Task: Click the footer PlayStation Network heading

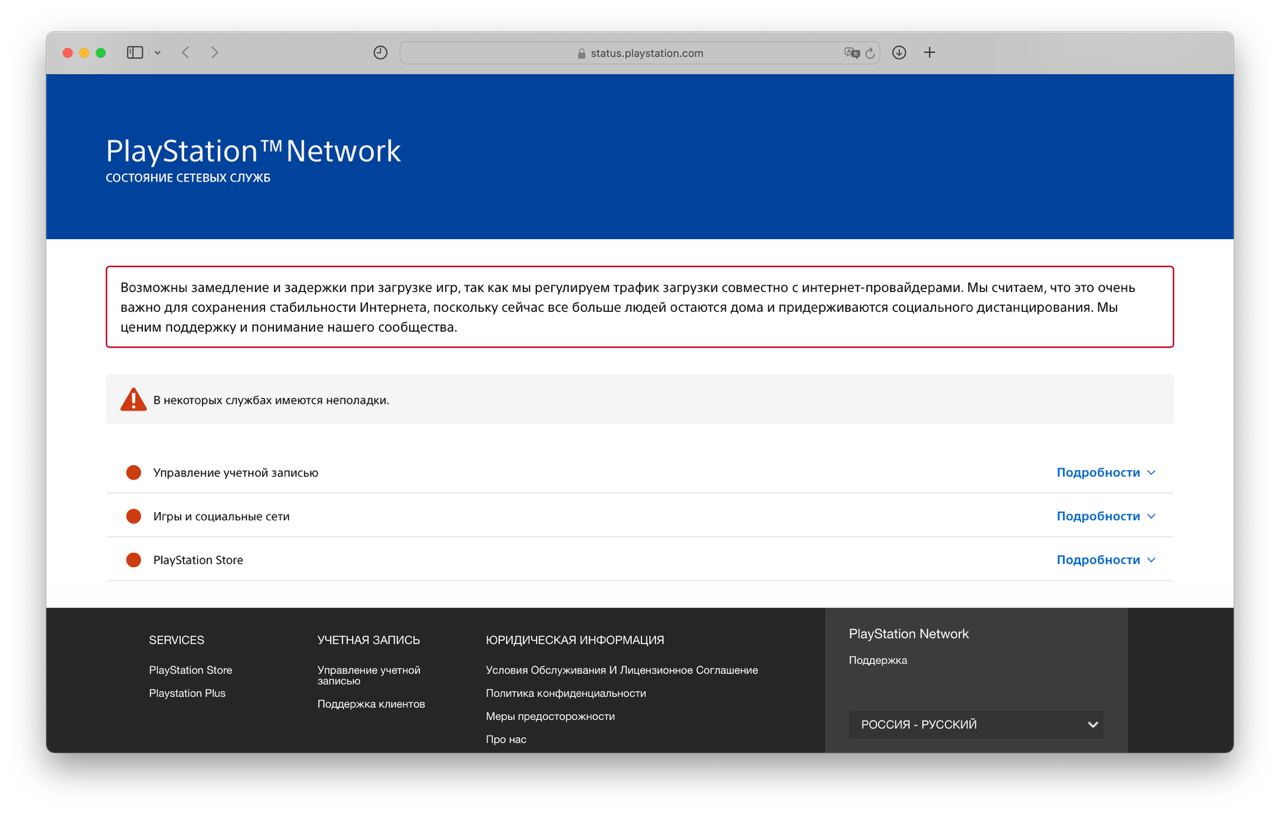Action: tap(909, 634)
